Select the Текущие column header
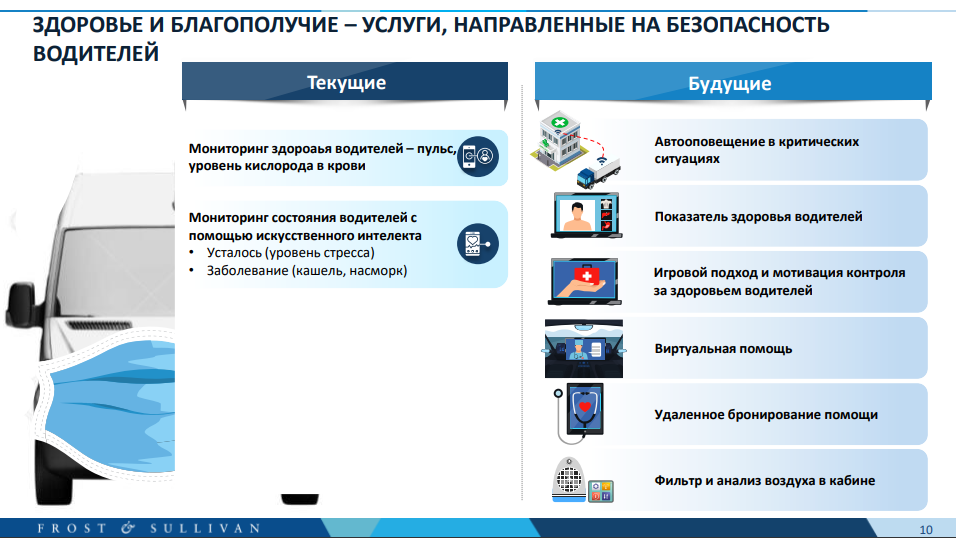Image resolution: width=956 pixels, height=538 pixels. (346, 83)
